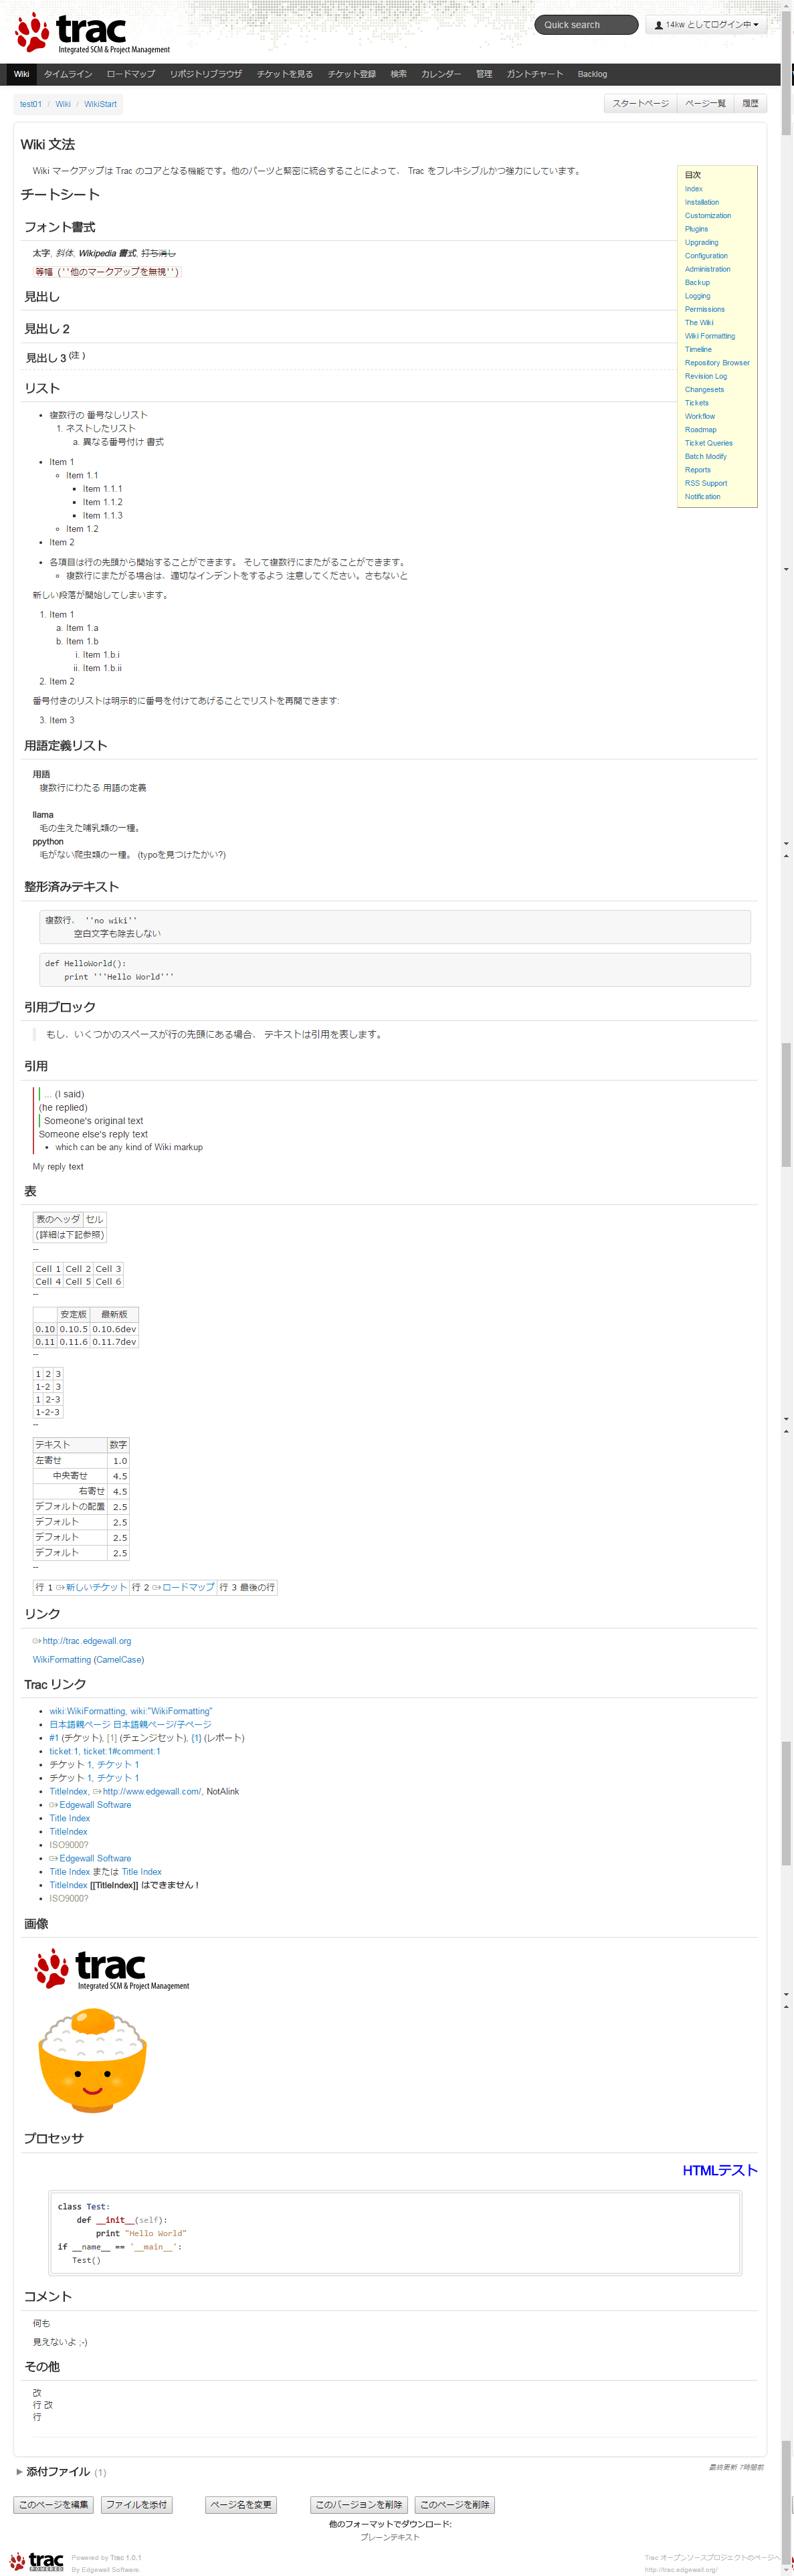
Task: Click the test01 breadcrumb link
Action: coord(31,104)
